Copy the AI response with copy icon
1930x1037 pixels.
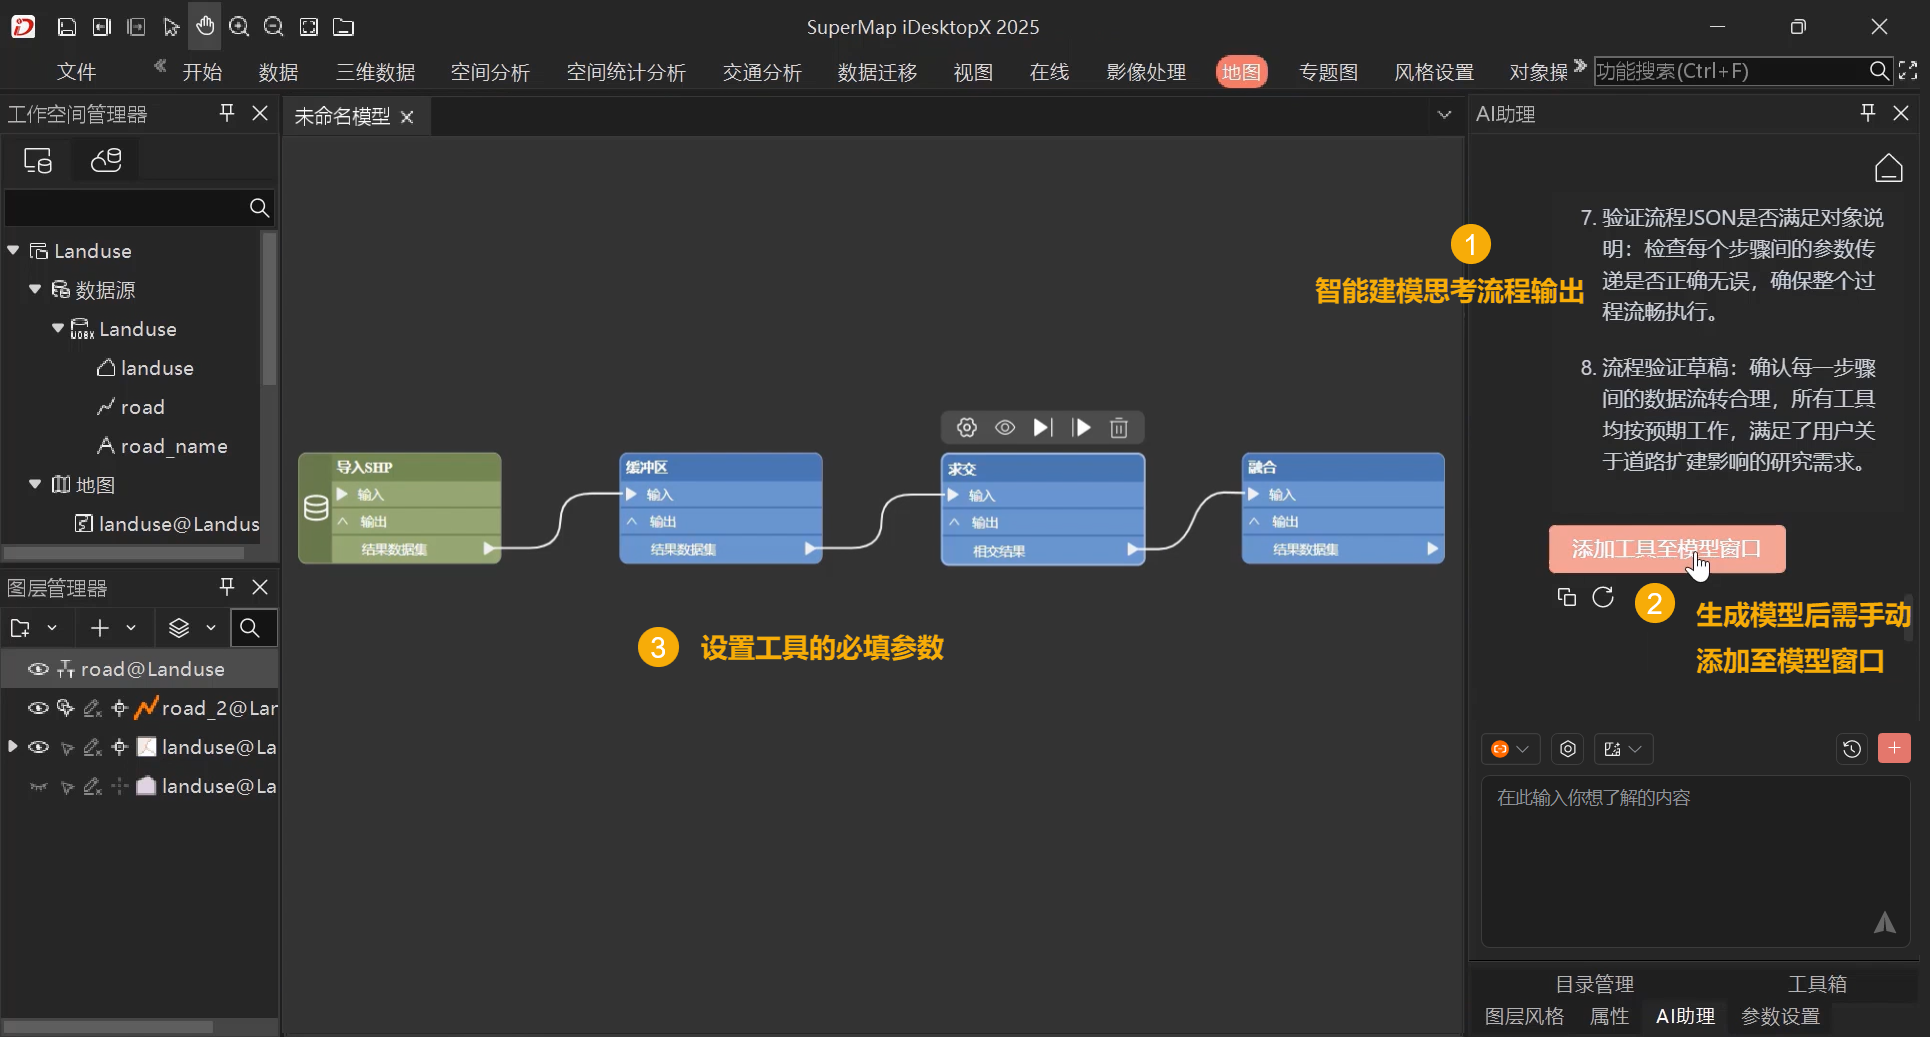pos(1567,597)
